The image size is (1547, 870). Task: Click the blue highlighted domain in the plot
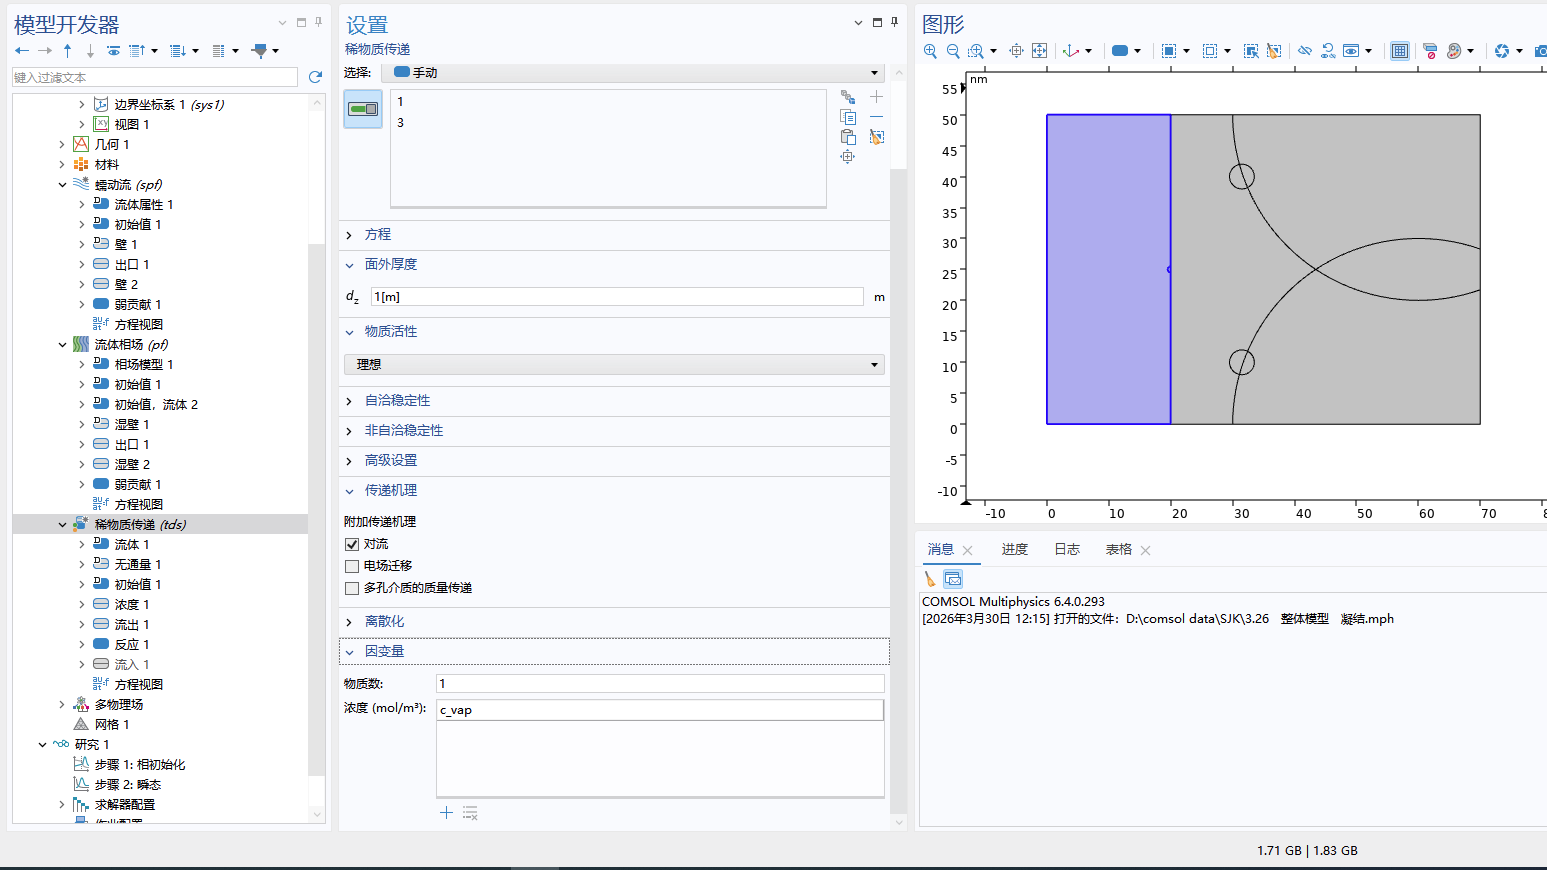point(1108,269)
